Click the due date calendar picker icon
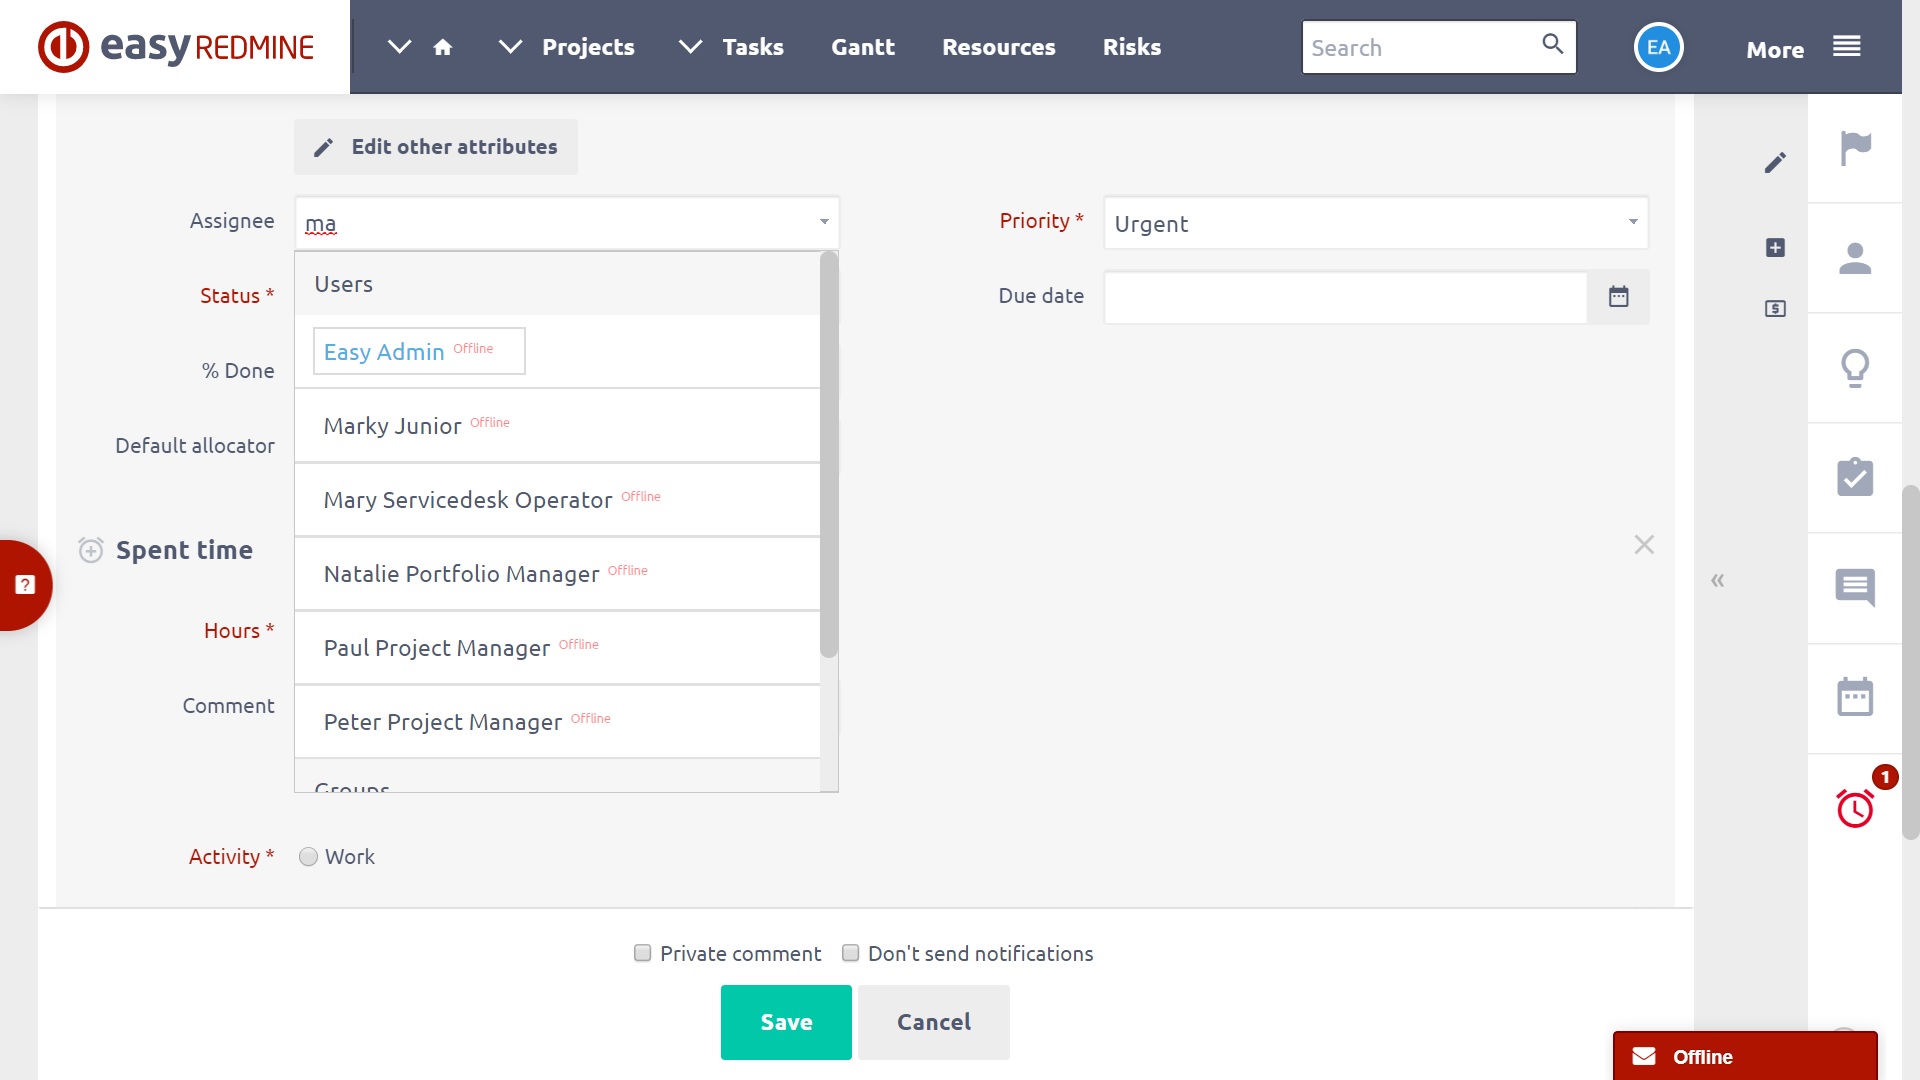 [x=1618, y=296]
